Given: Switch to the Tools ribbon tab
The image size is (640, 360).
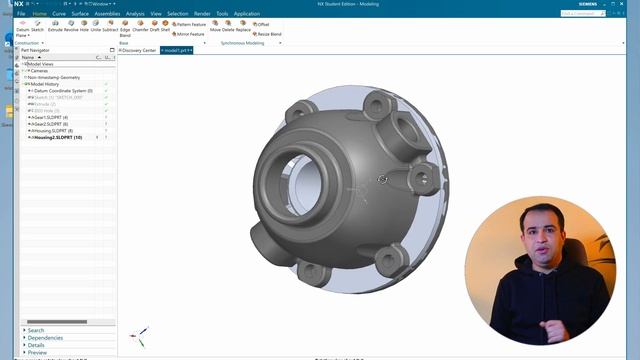Looking at the screenshot, I should [222, 13].
